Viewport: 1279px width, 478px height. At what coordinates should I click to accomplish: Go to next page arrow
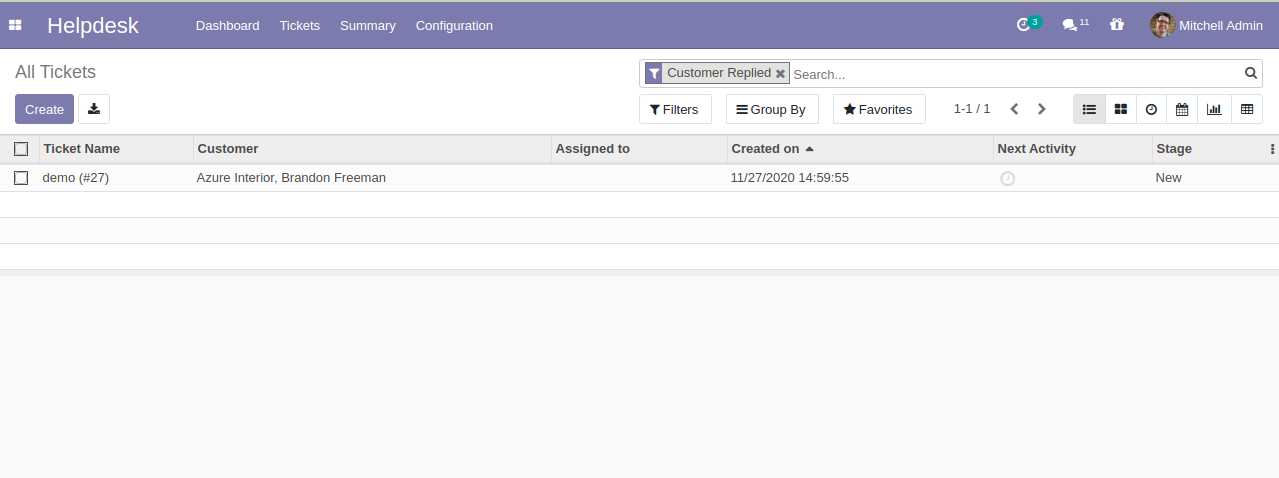[1041, 109]
